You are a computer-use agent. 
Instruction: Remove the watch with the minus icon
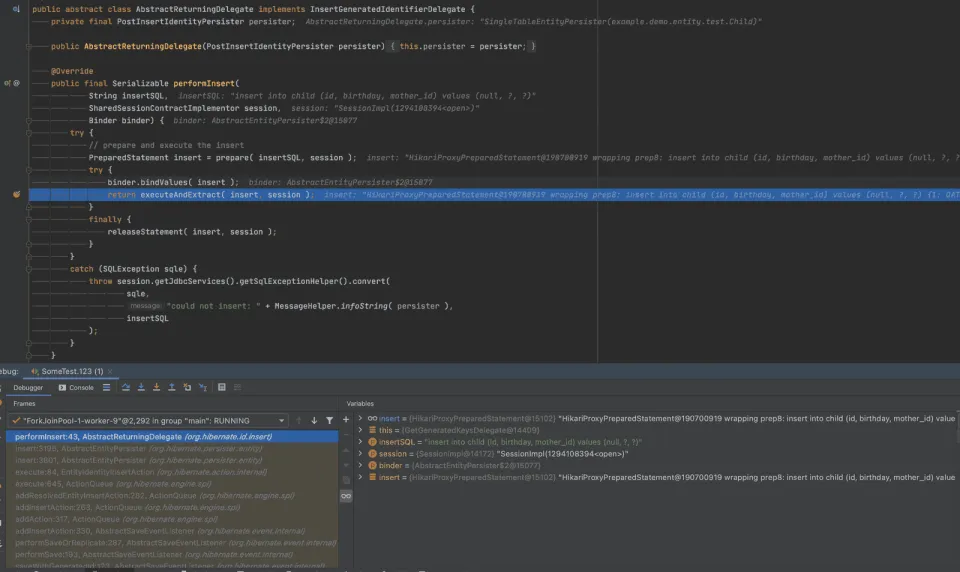(x=346, y=435)
